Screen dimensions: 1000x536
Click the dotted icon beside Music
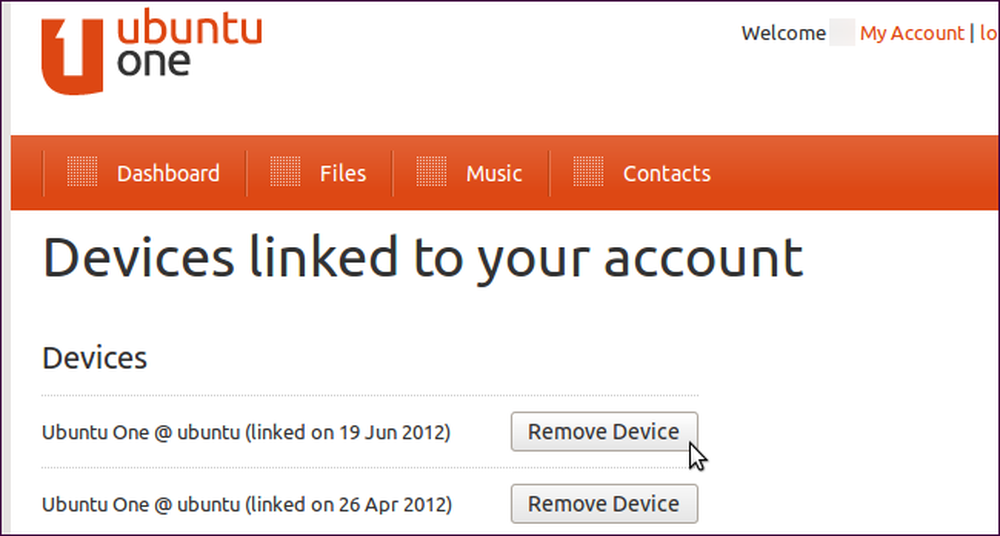[432, 171]
